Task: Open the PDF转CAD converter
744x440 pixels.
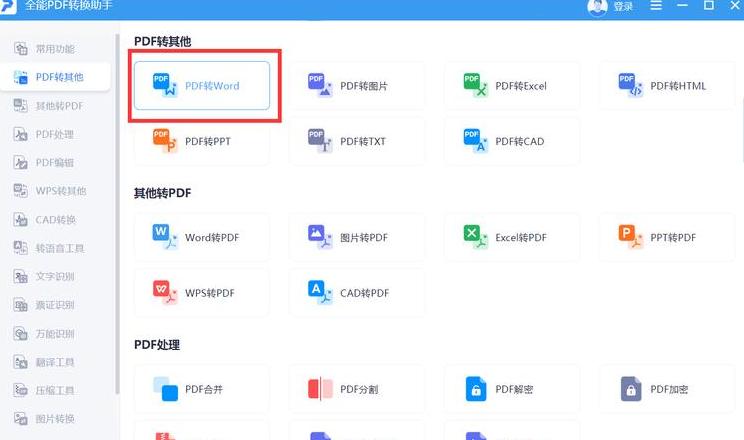Action: [512, 141]
